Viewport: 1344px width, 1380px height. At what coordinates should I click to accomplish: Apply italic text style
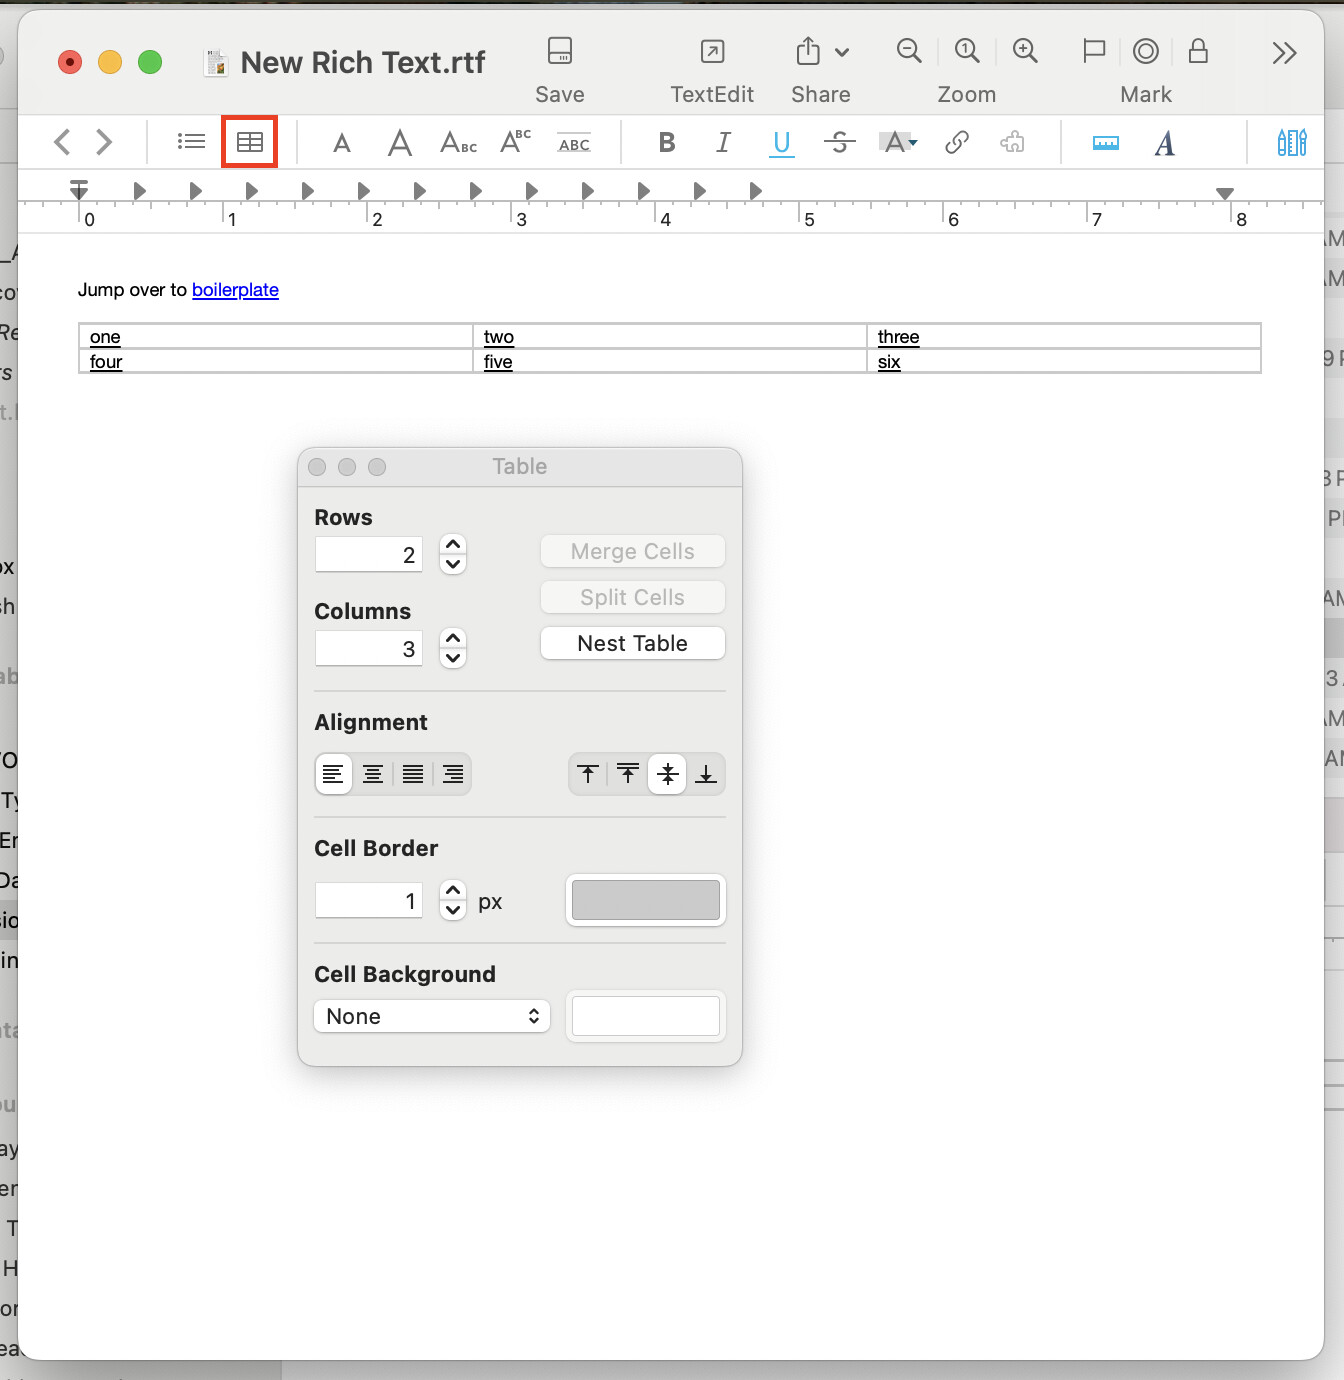(x=723, y=142)
